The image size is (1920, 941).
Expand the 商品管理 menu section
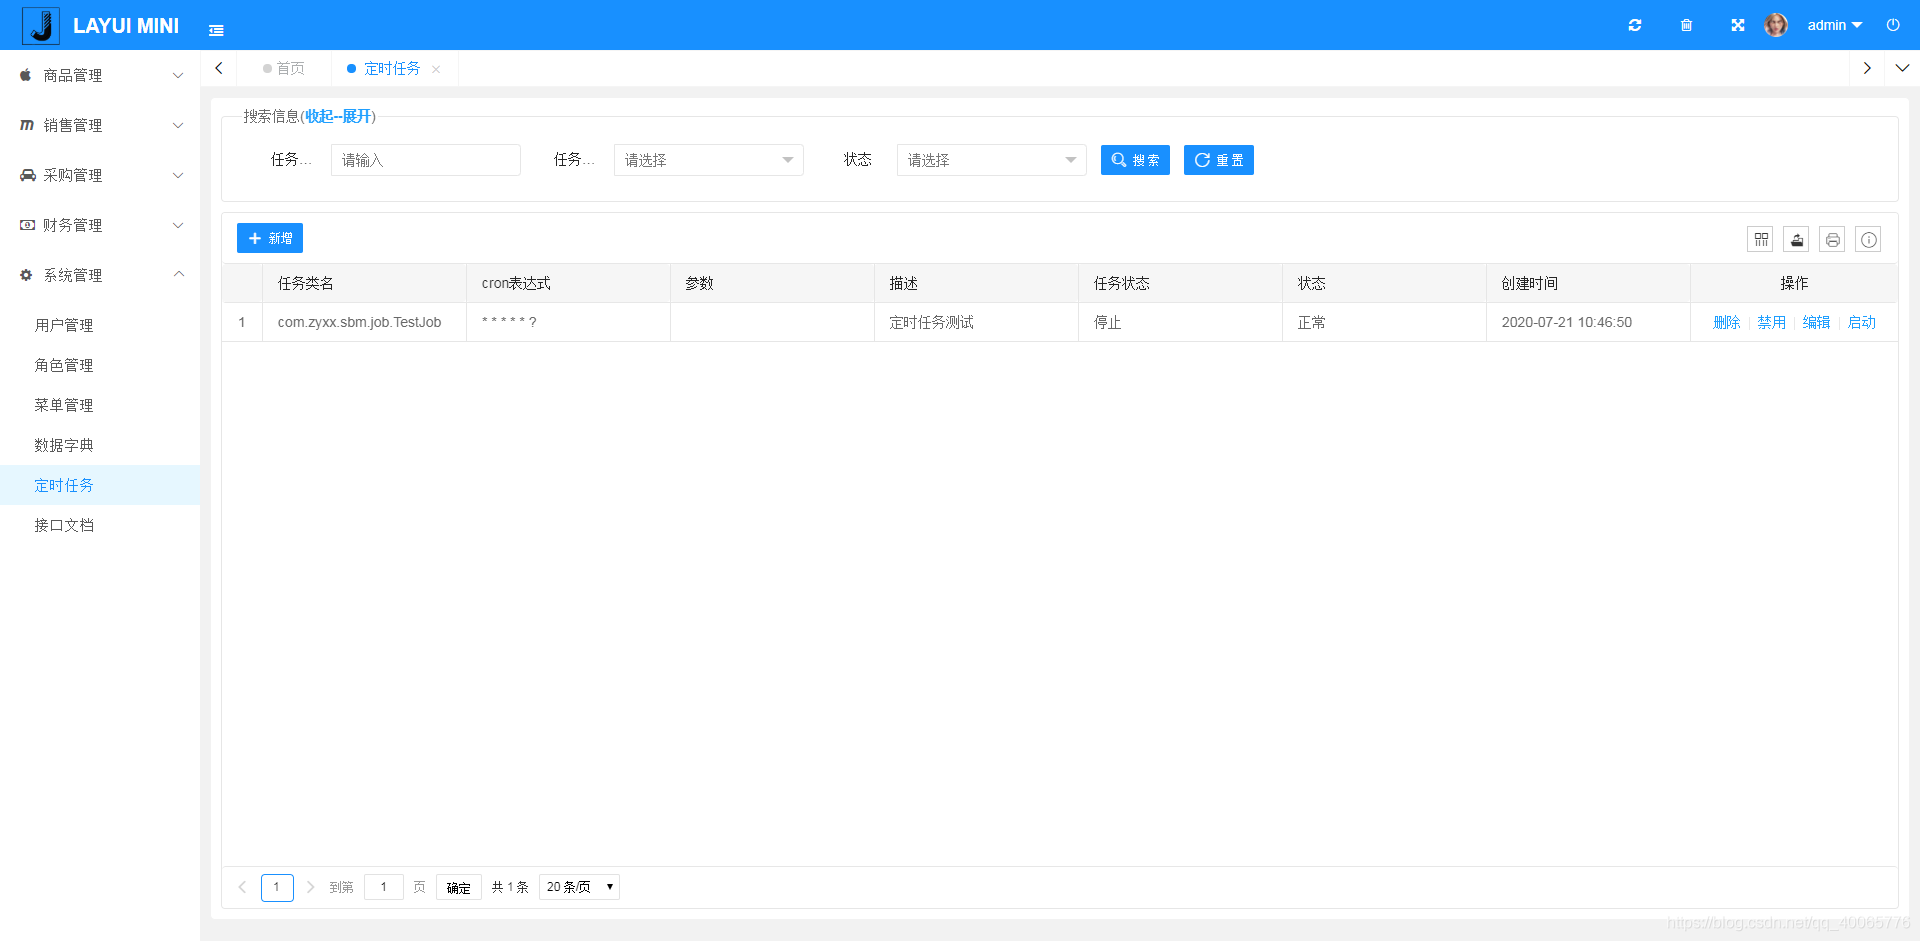pyautogui.click(x=99, y=75)
